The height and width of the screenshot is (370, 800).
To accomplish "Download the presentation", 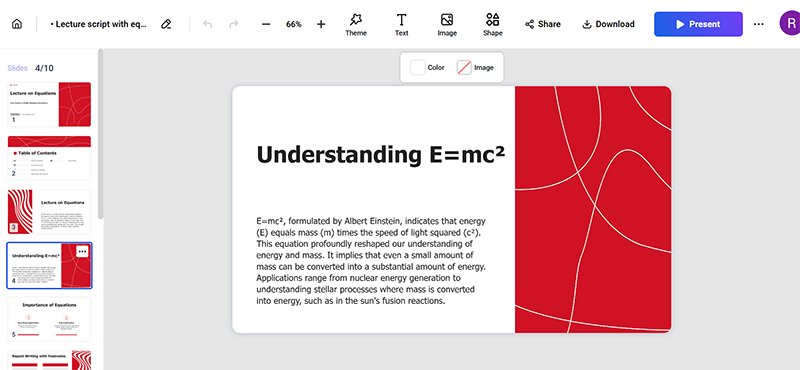I will tap(609, 24).
